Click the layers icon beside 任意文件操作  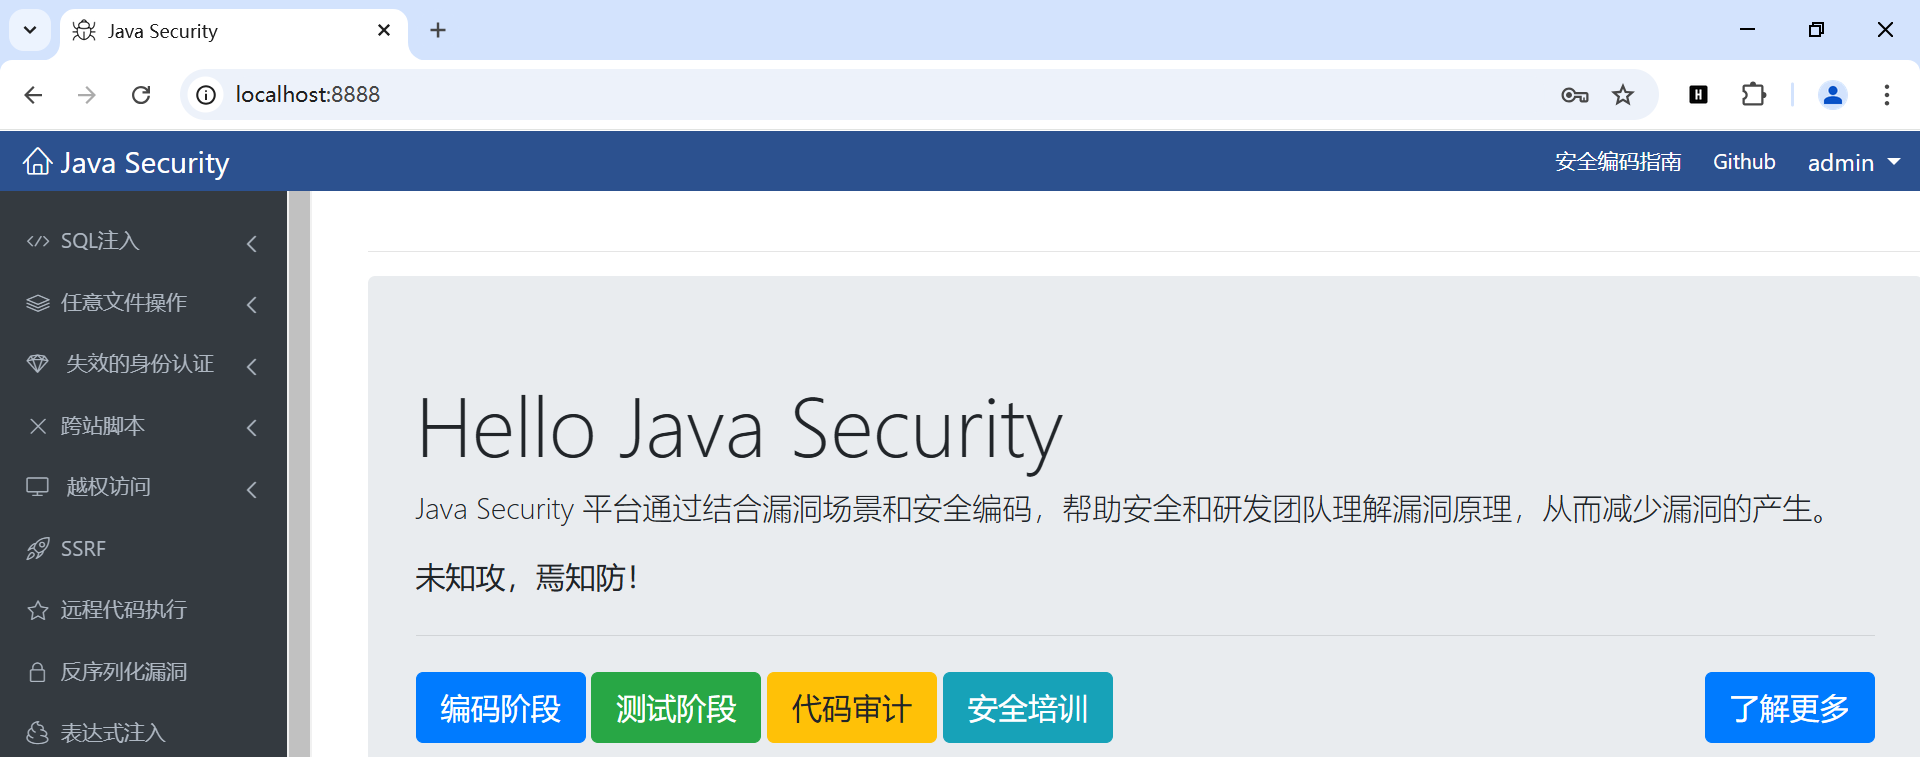[38, 303]
